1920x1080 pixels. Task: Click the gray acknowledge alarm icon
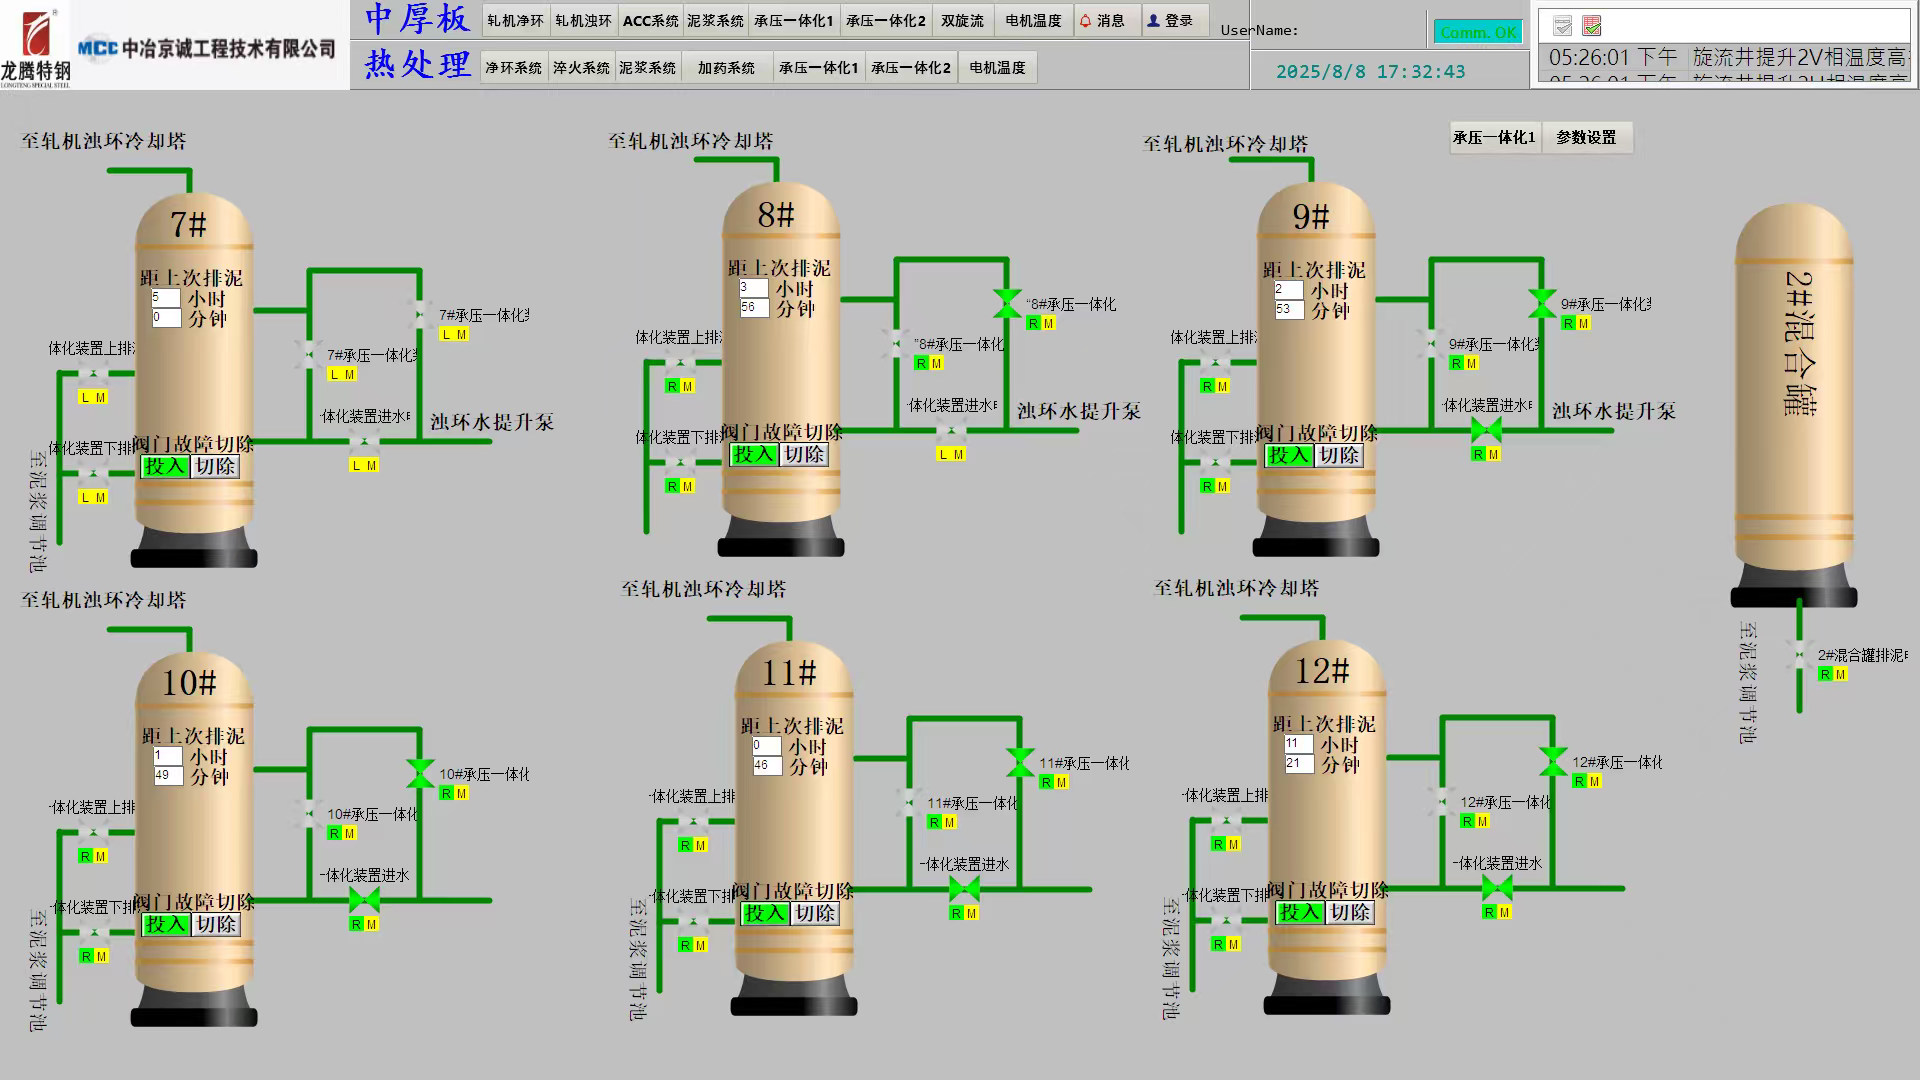pyautogui.click(x=1563, y=26)
